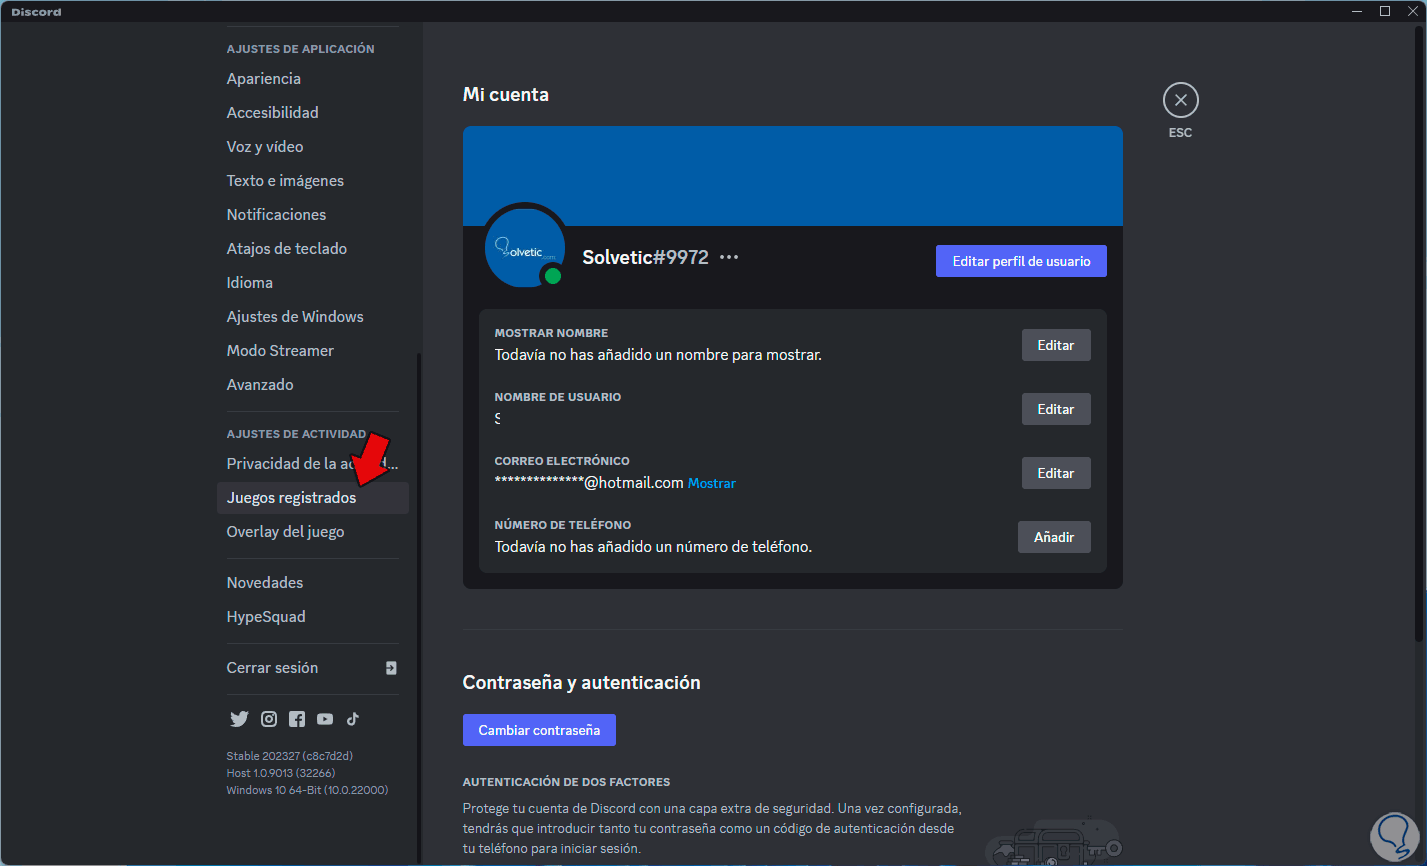1427x866 pixels.
Task: Open Discord's TikTok page icon
Action: (353, 719)
